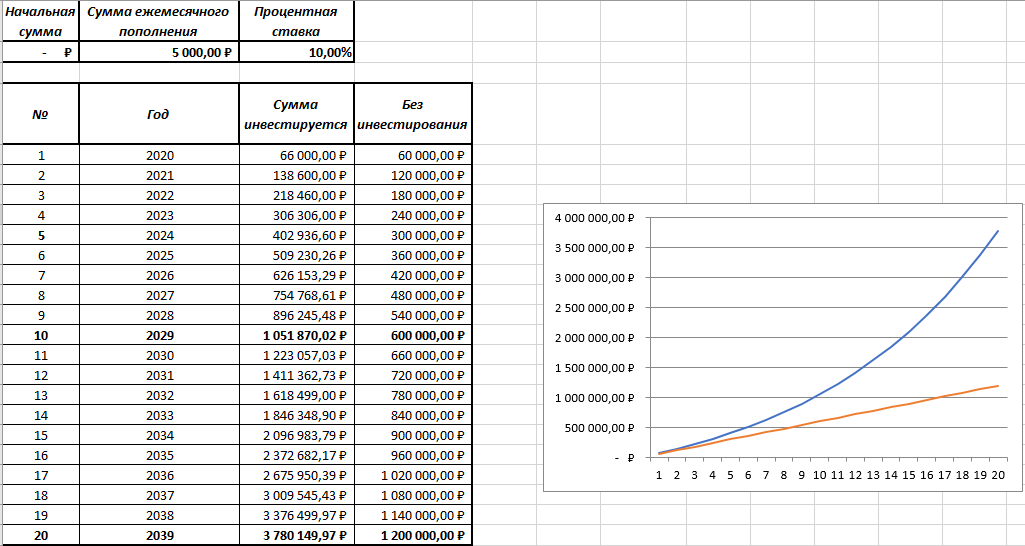Click the chart axis label 500 000,00 ₽

[601, 428]
